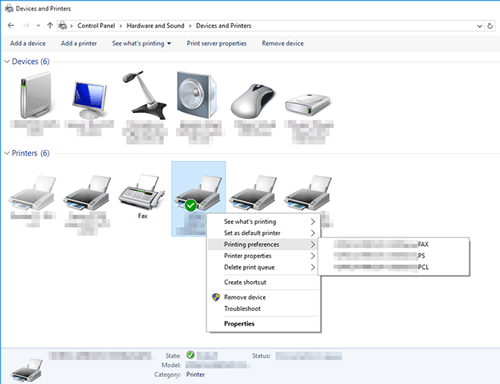500x384 pixels.
Task: Click the Refresh button in address bar
Action: 490,26
